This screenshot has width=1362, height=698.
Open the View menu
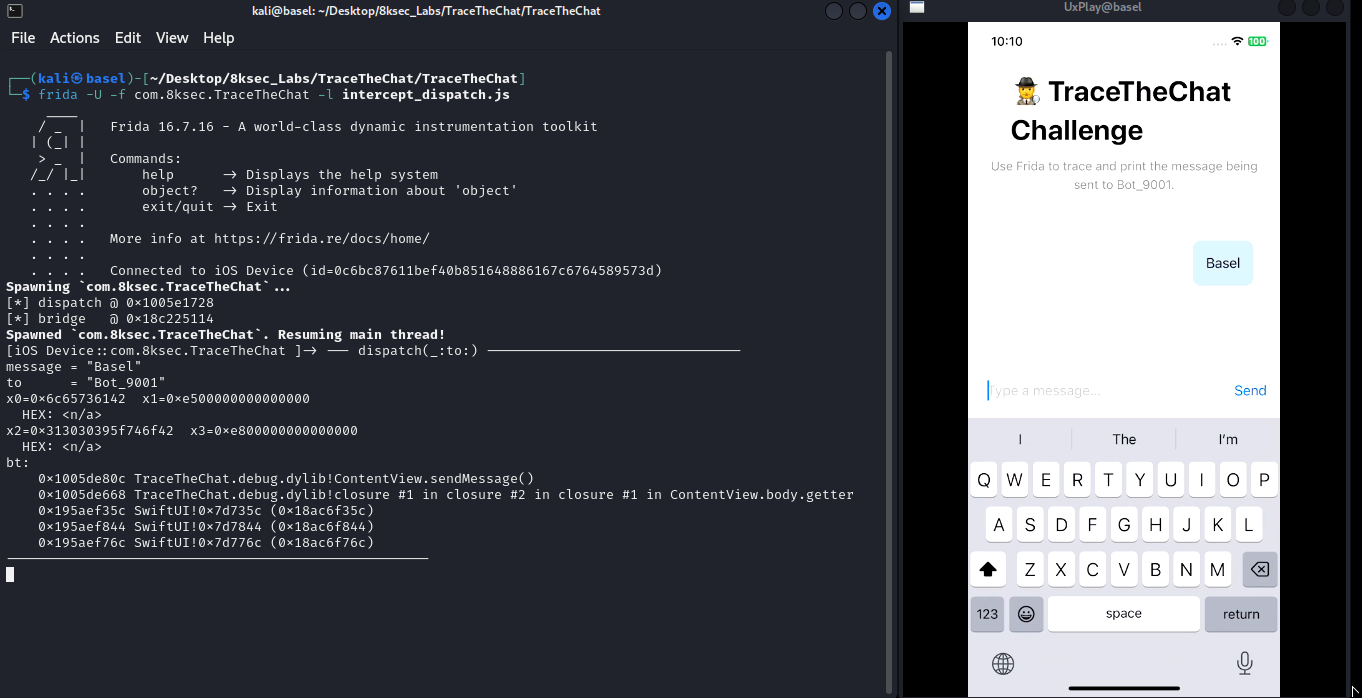pyautogui.click(x=172, y=38)
